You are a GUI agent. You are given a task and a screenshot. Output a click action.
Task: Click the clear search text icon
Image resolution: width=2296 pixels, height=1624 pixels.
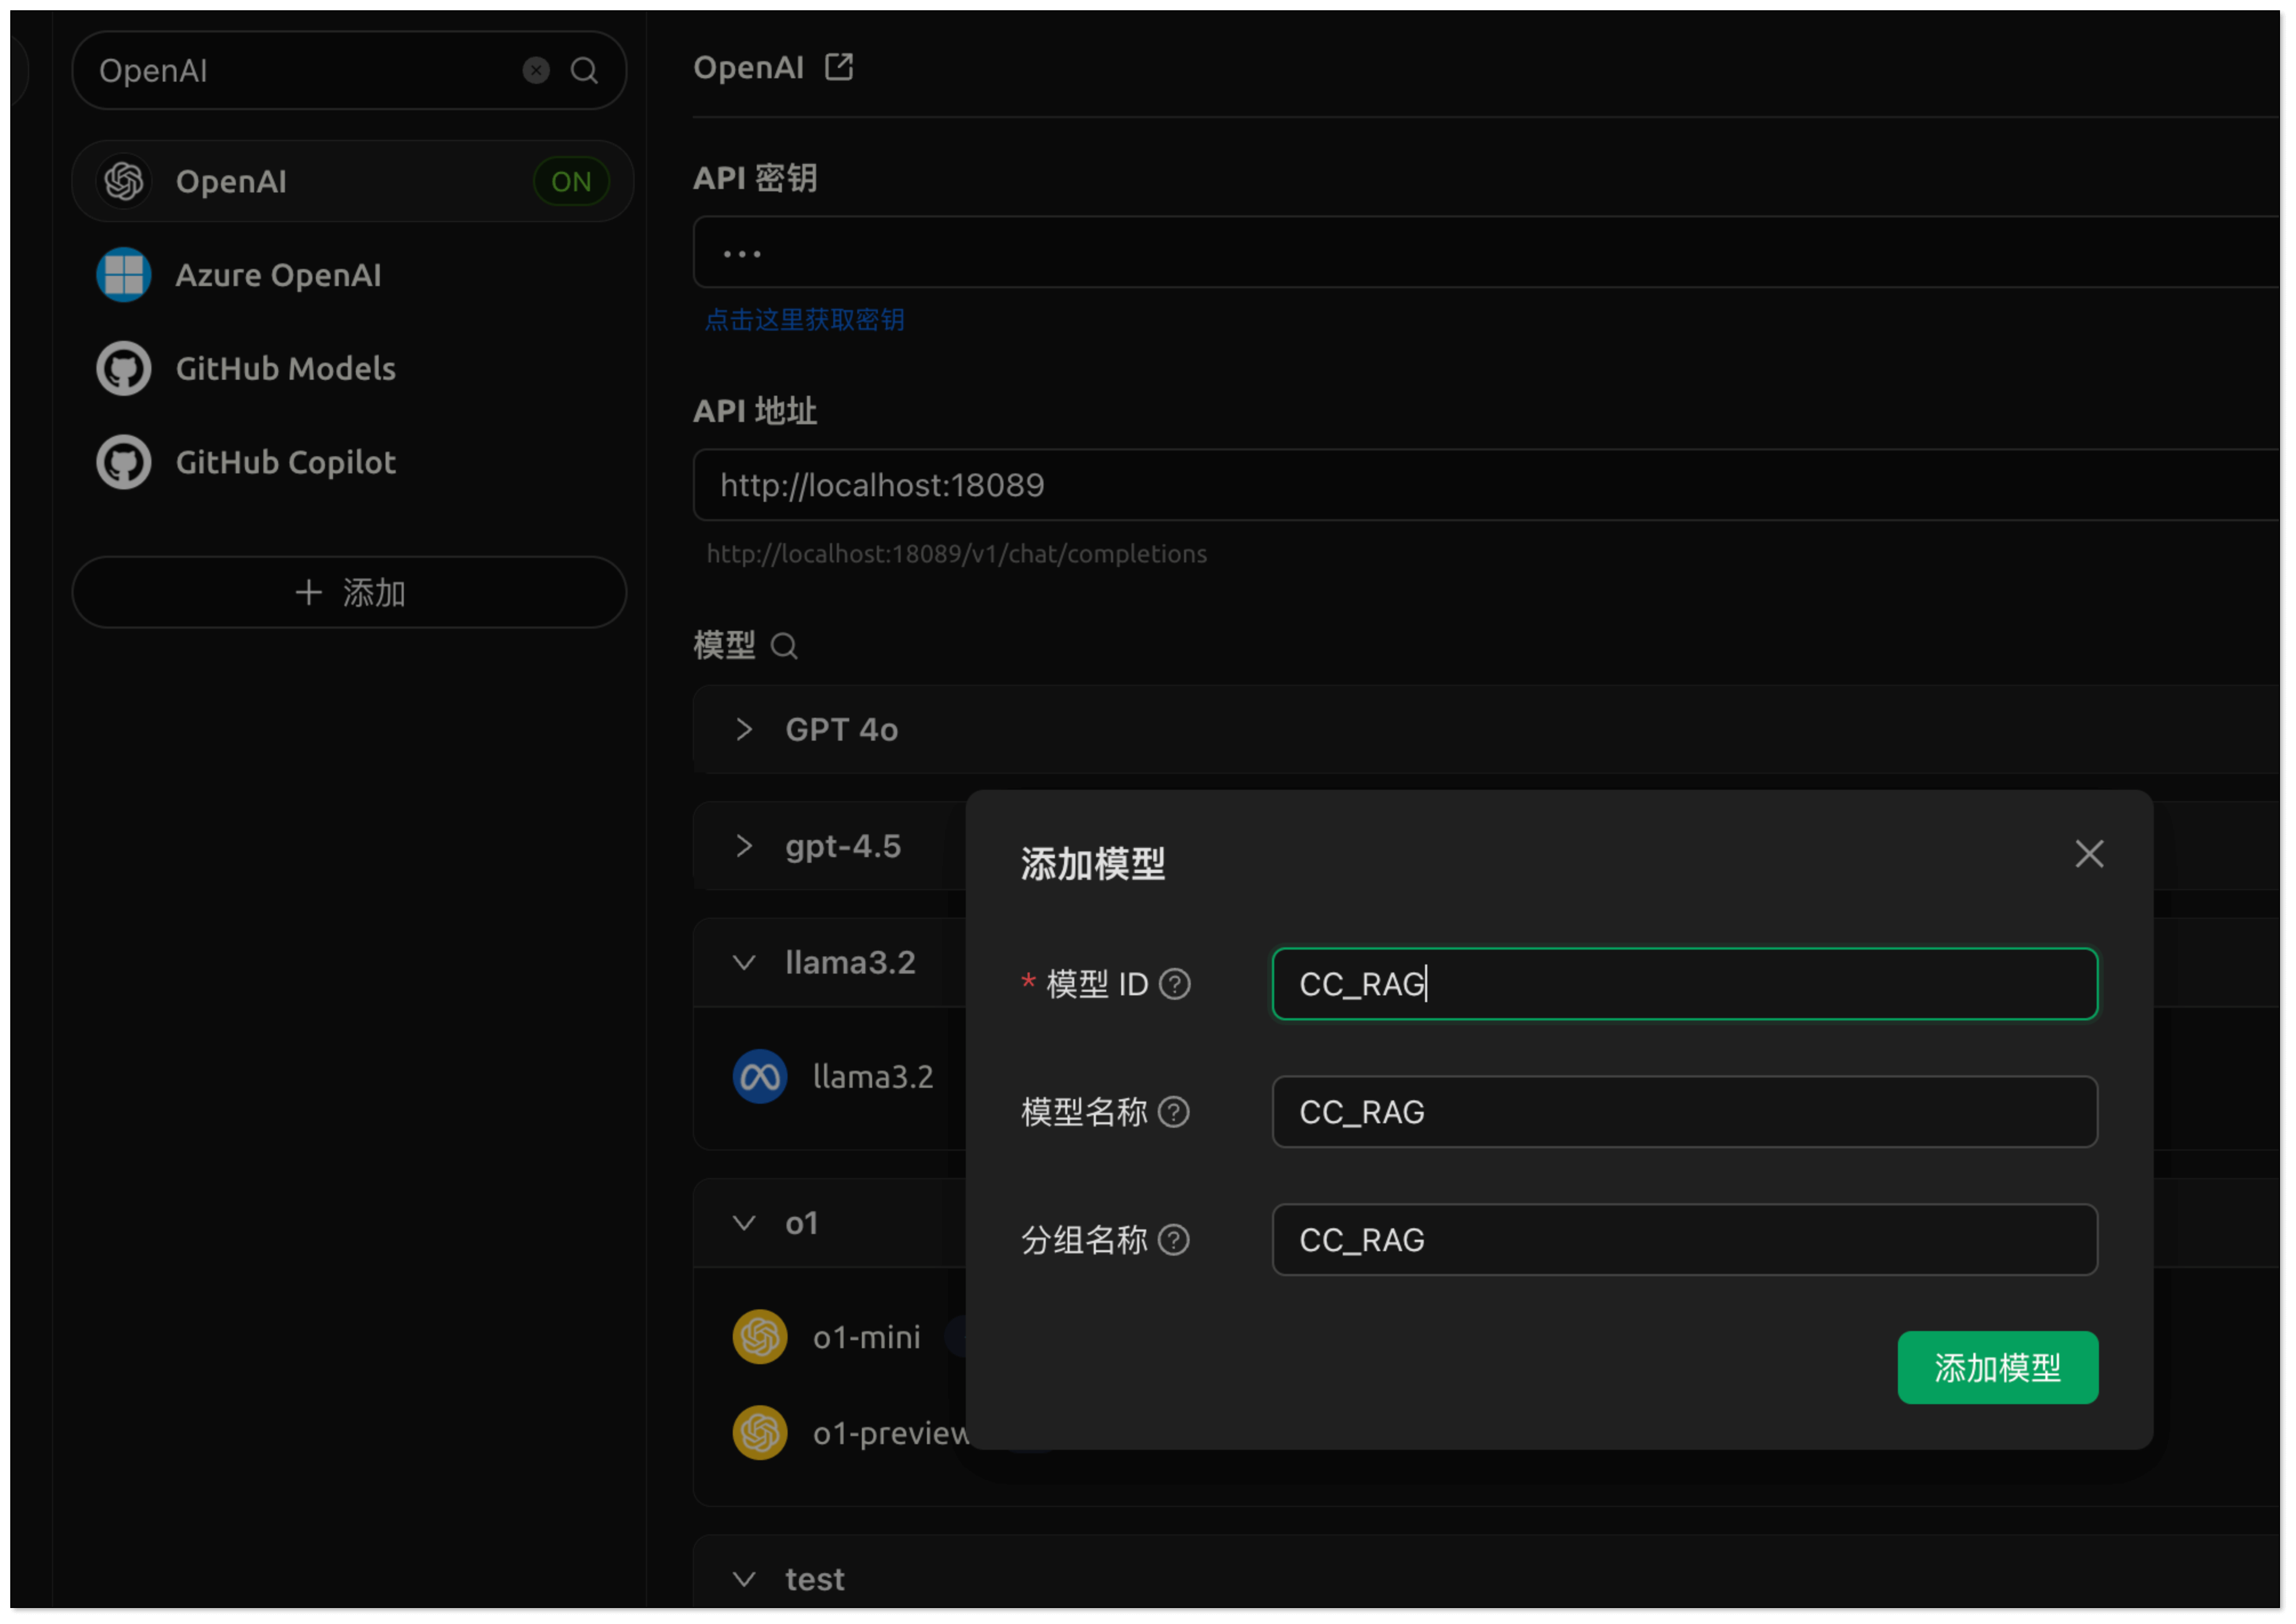(x=536, y=70)
